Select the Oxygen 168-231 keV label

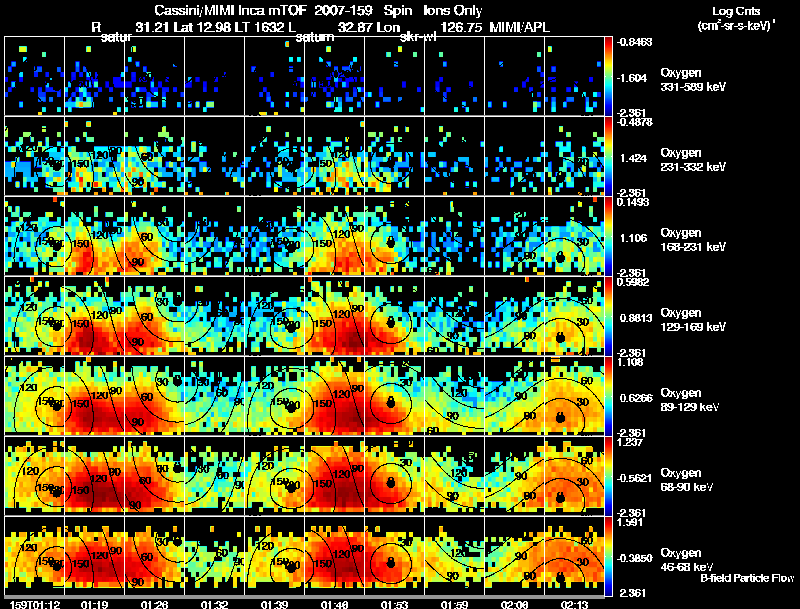click(693, 240)
